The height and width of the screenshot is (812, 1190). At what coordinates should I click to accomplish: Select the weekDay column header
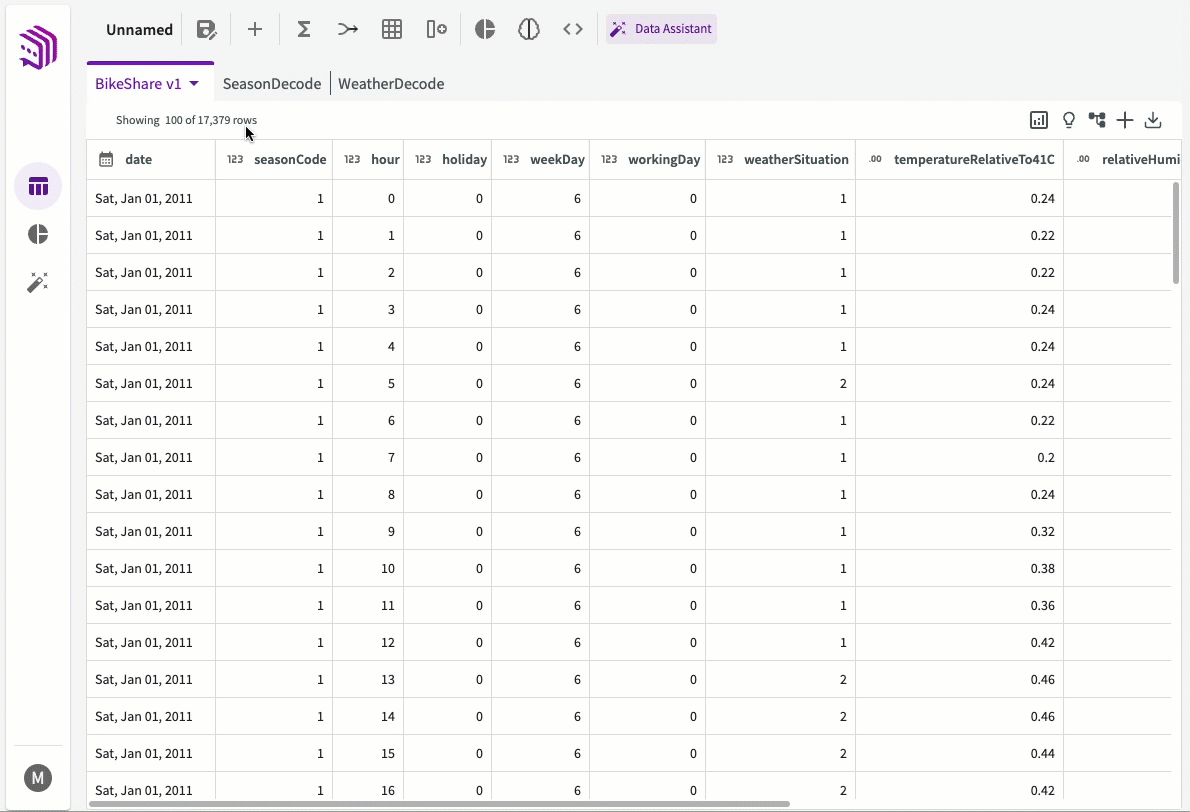pos(540,159)
